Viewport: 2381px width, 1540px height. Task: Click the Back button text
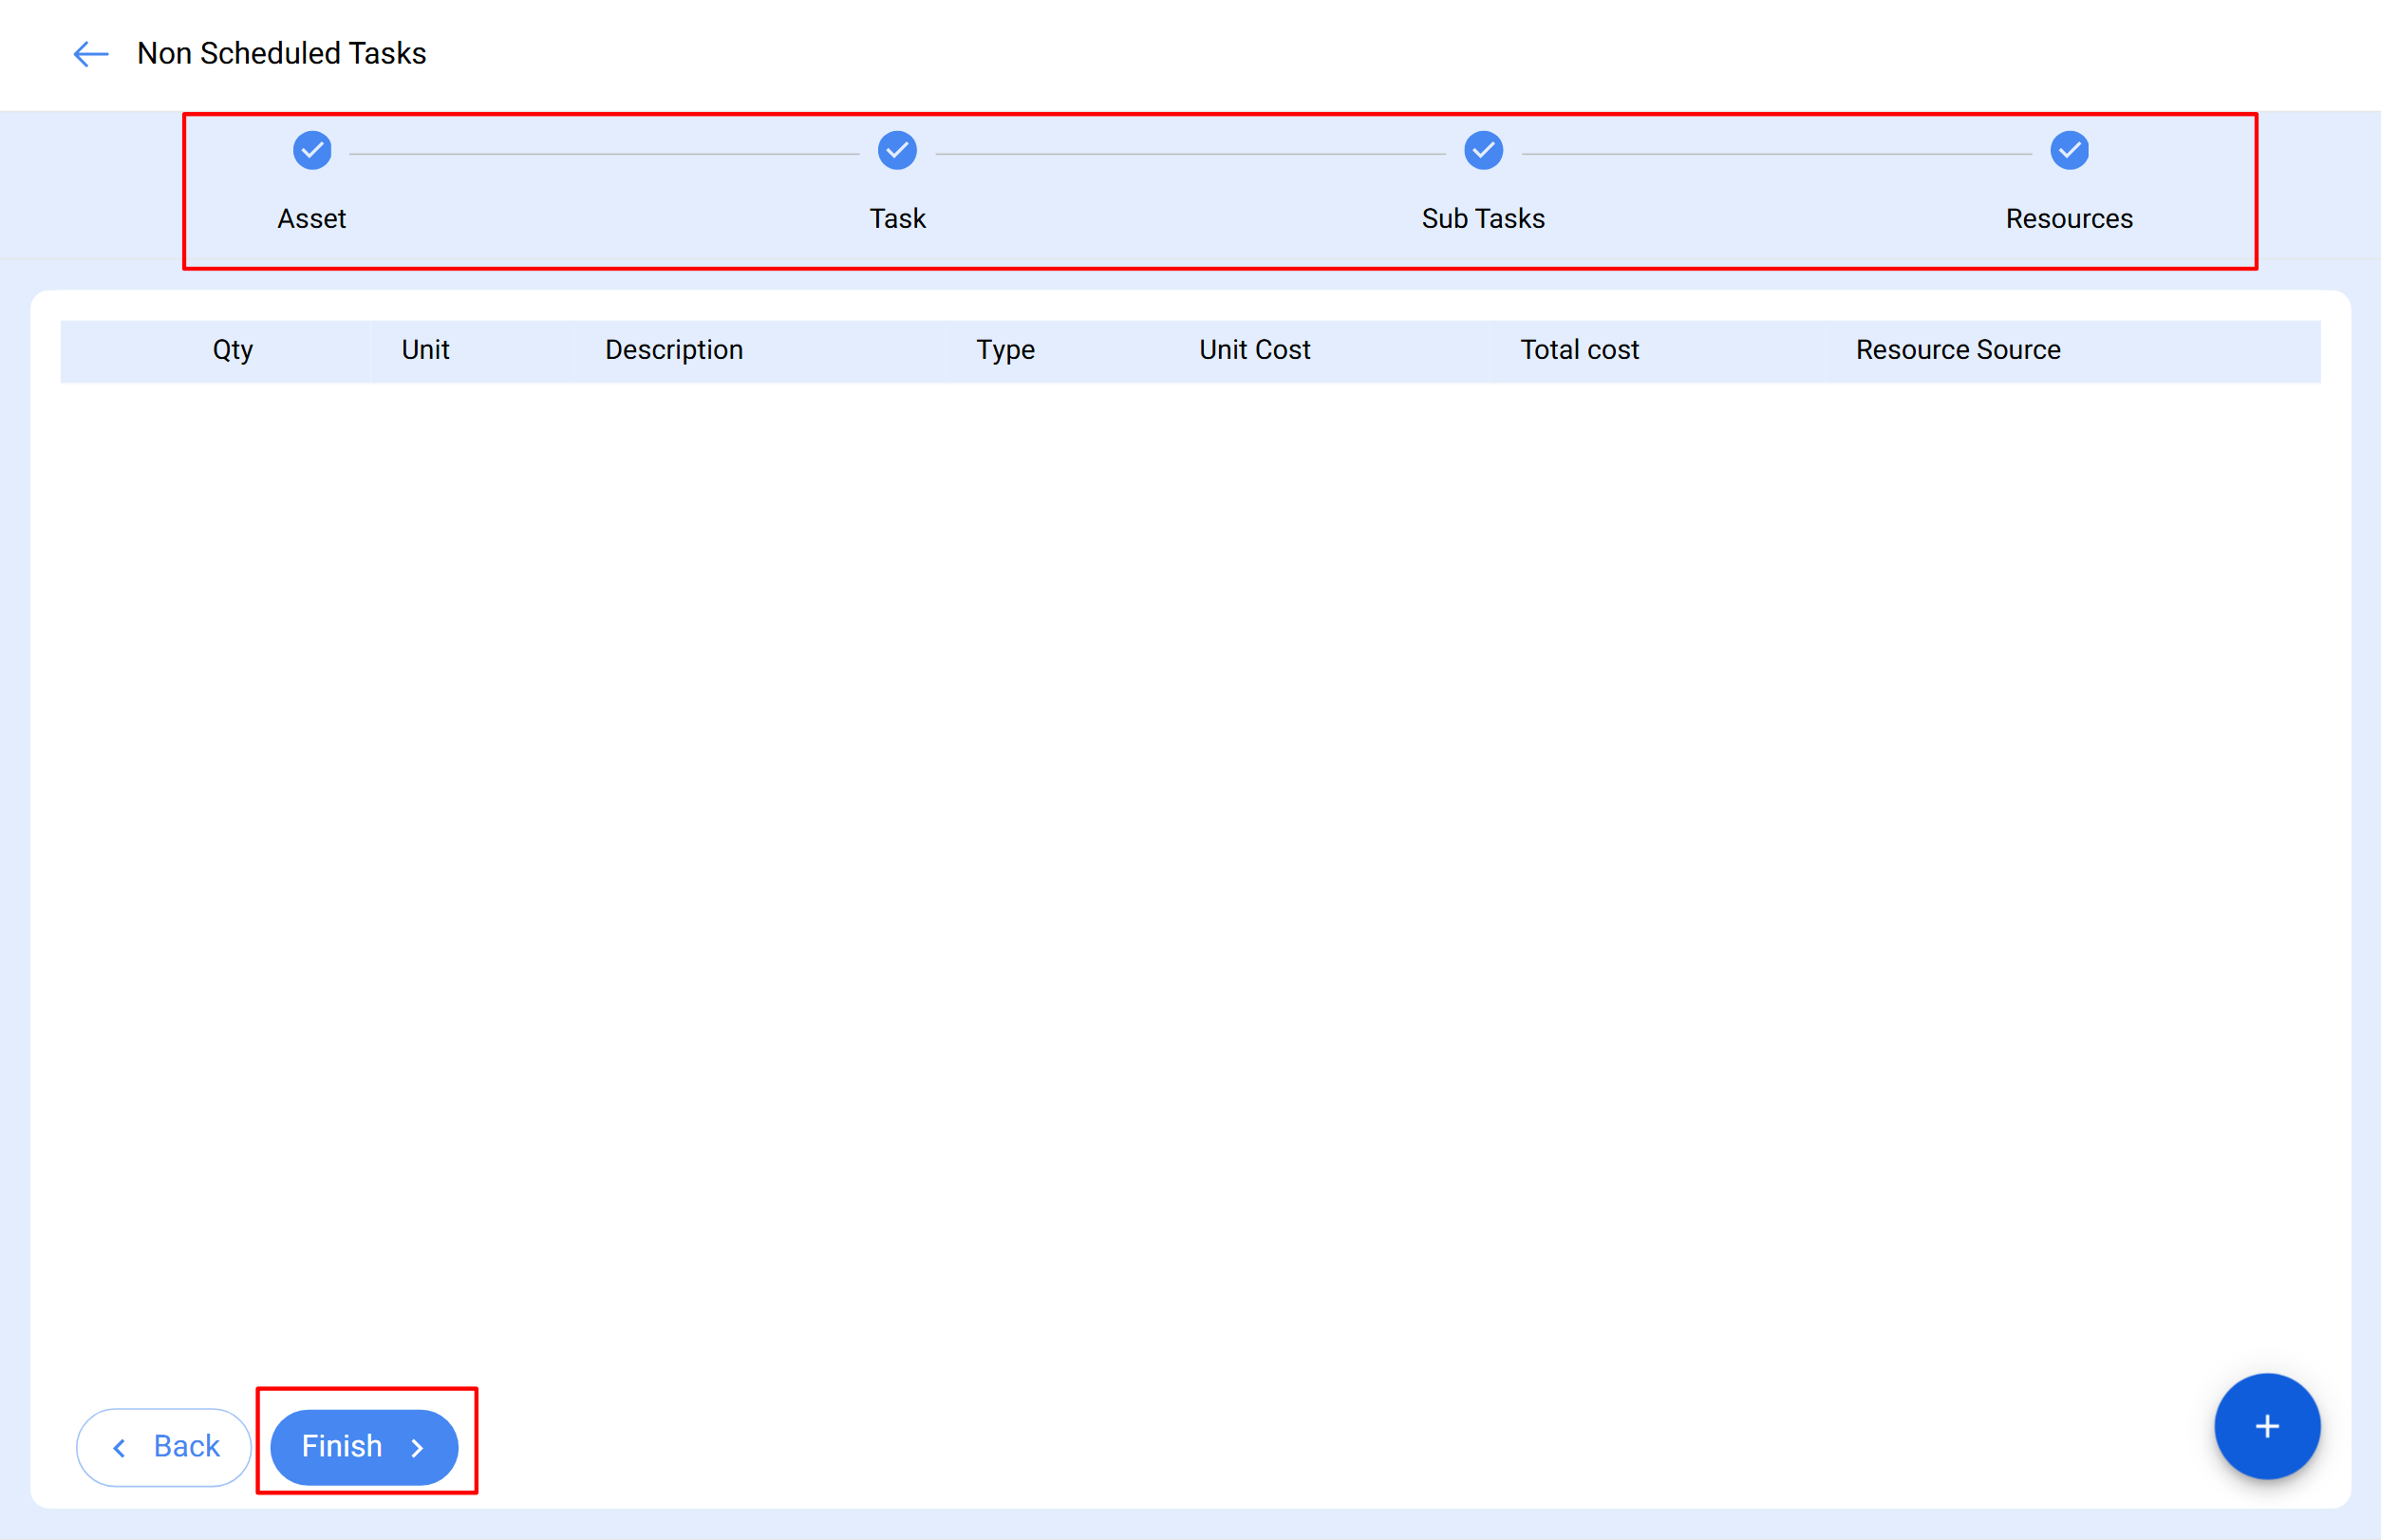click(x=186, y=1446)
